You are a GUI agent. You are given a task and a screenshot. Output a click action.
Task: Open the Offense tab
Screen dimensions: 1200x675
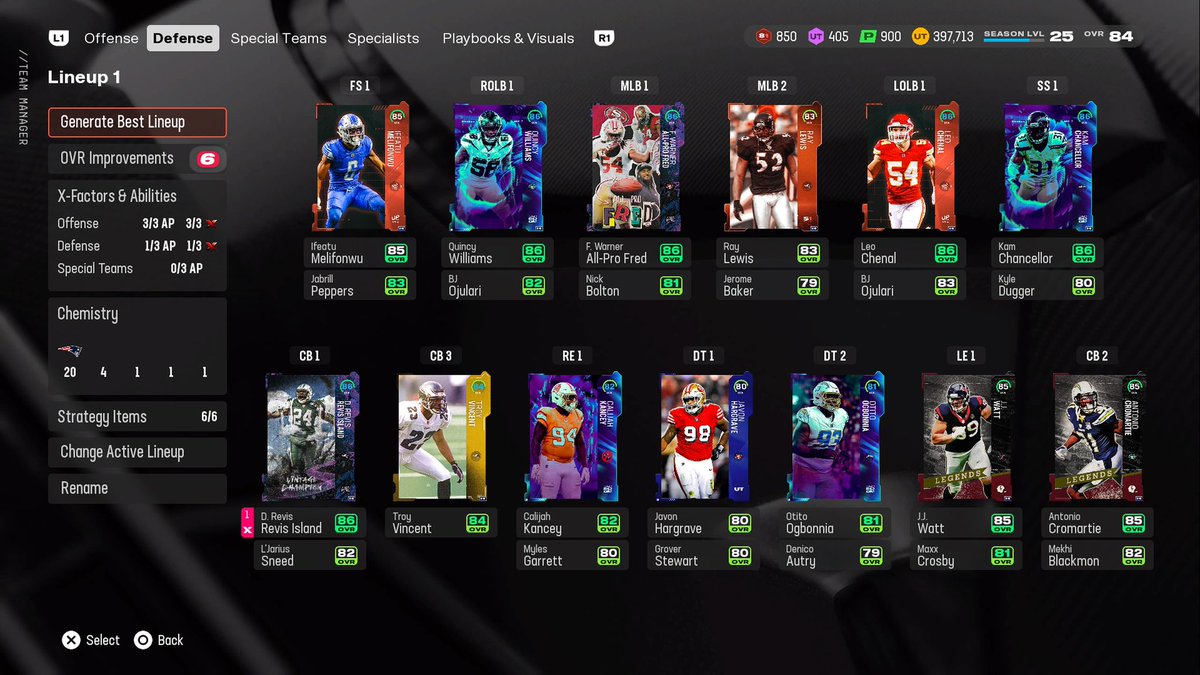[111, 38]
